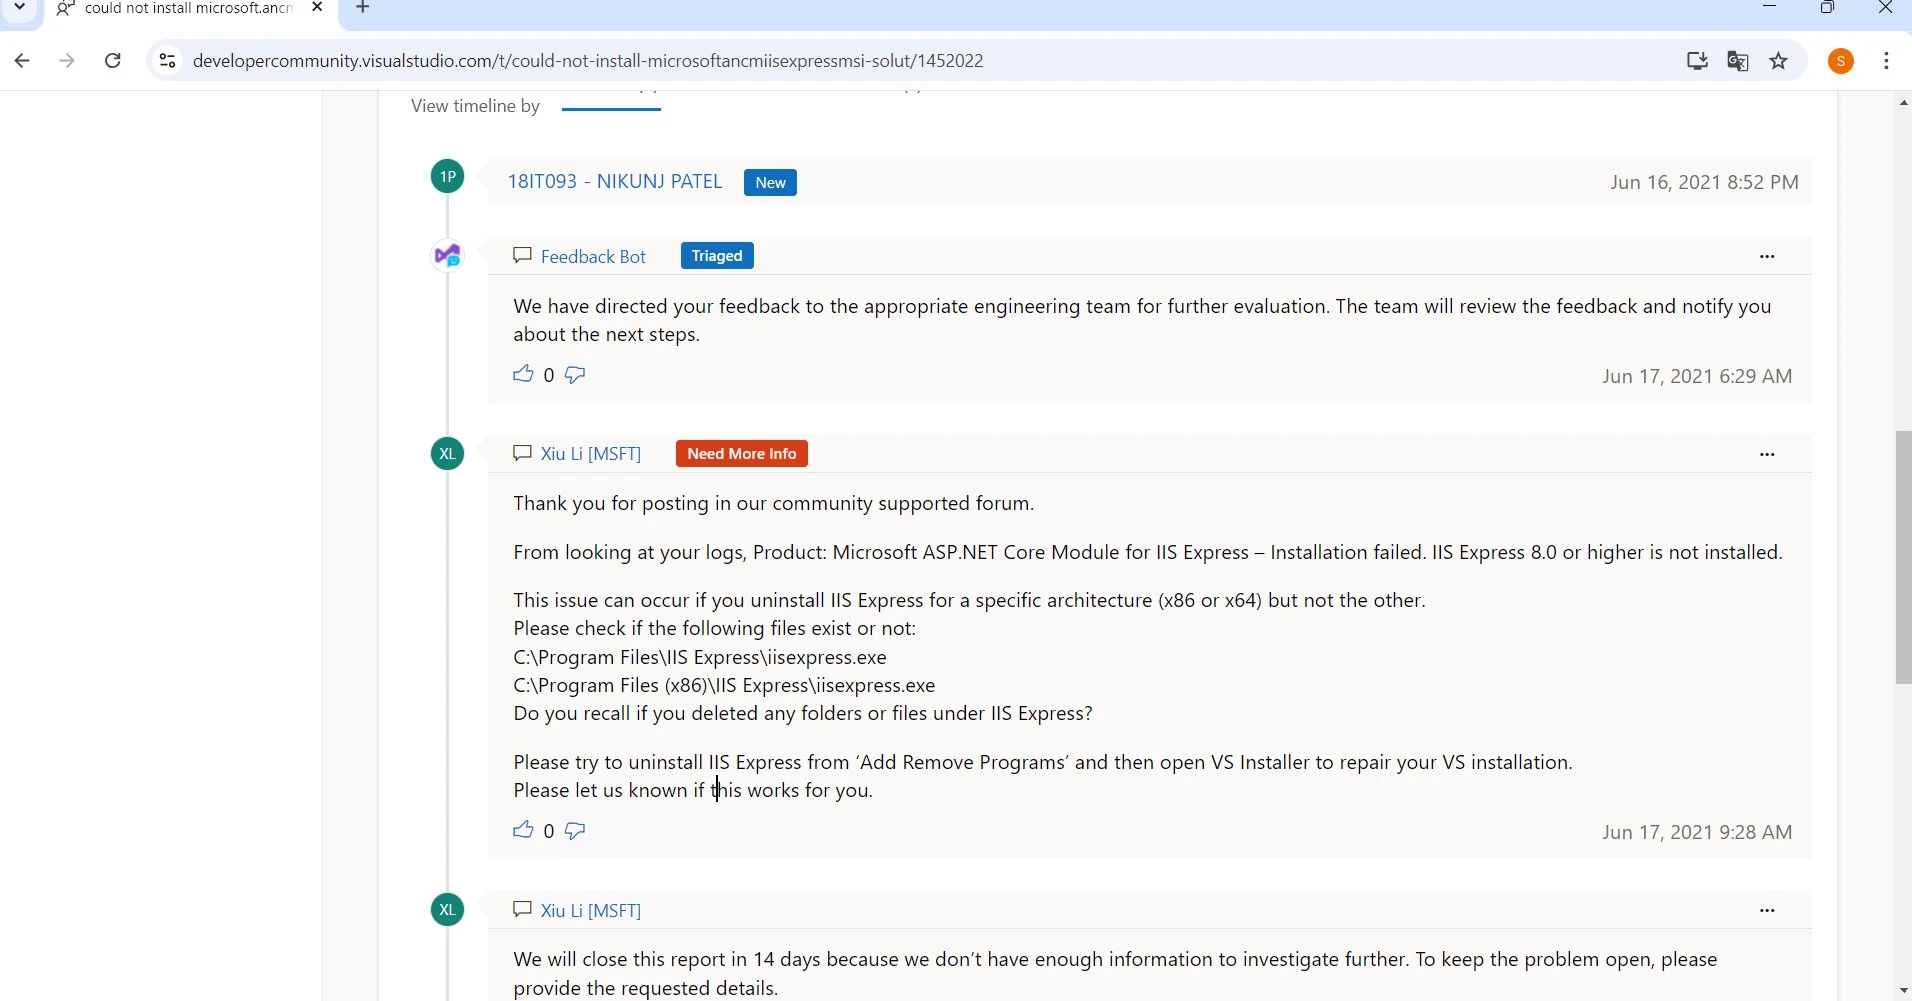Click comment icon beside Need More Info Xiu Li
The image size is (1912, 1001).
(x=522, y=454)
